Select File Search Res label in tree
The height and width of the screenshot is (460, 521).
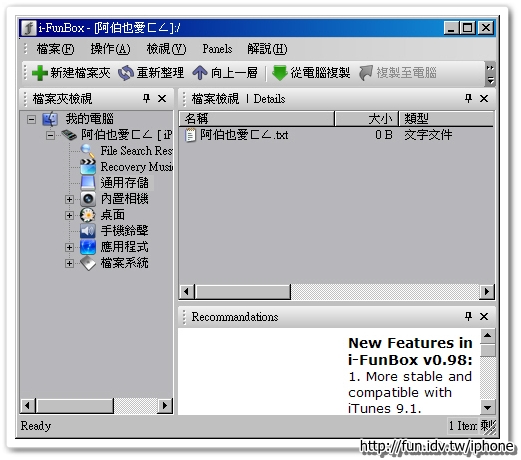tap(137, 151)
